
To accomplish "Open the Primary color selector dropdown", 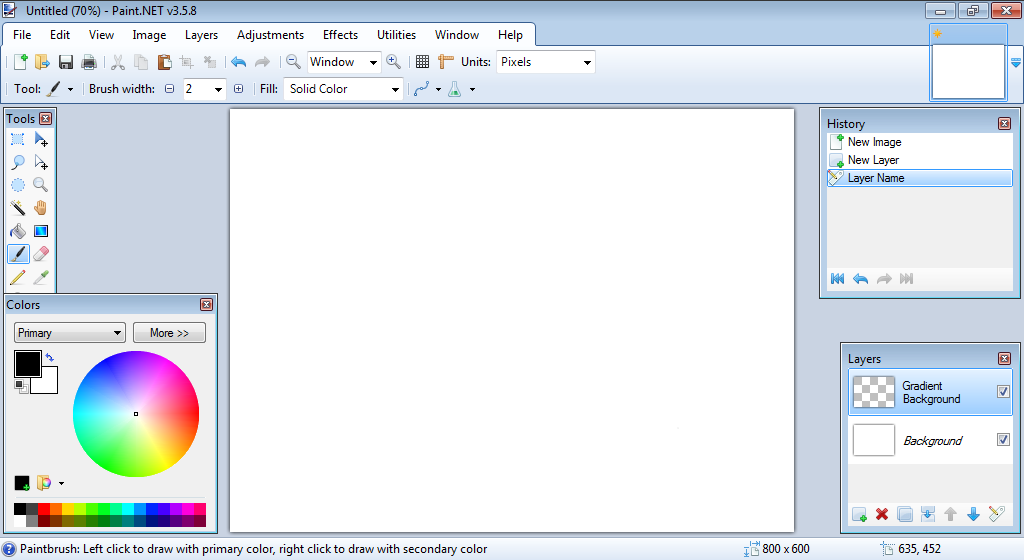I will coord(69,333).
